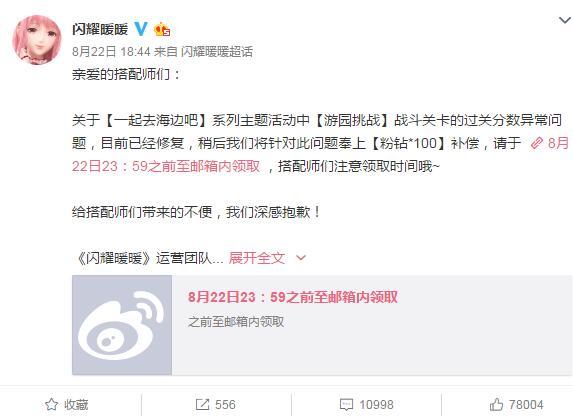Open the post options chevron menu
The height and width of the screenshot is (420, 573).
566,20
